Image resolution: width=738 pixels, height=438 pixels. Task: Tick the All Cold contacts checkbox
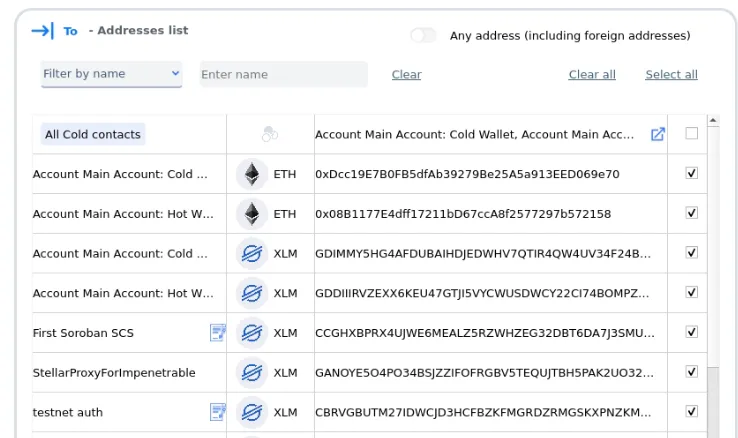coord(691,134)
